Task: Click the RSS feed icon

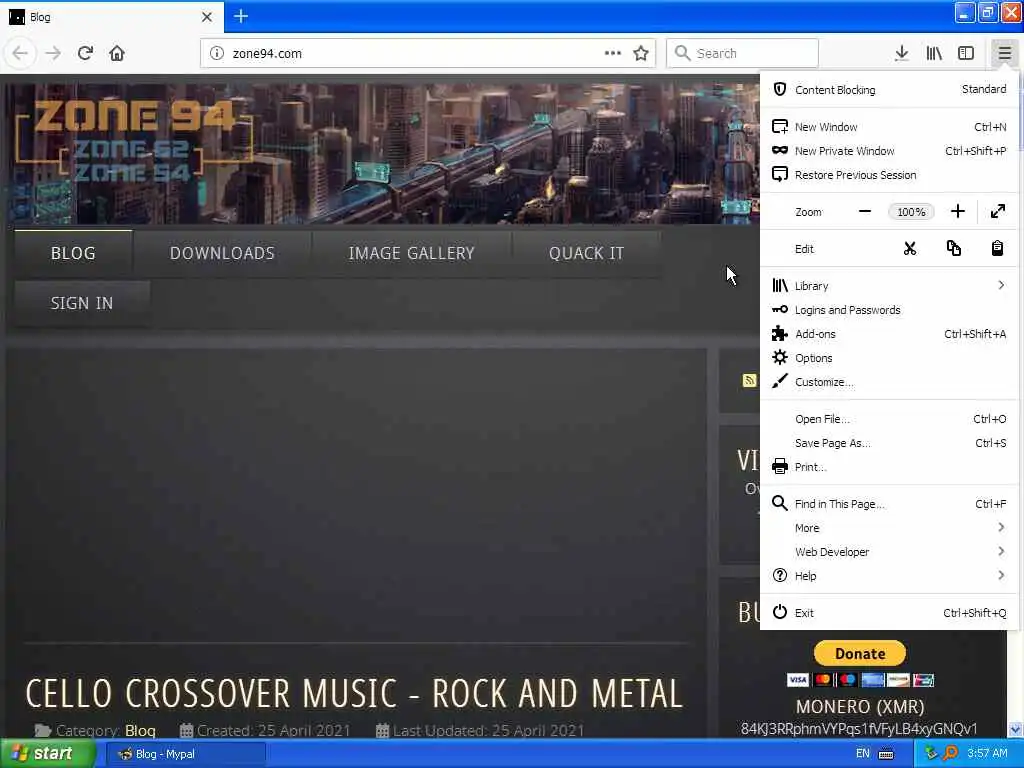Action: 749,381
